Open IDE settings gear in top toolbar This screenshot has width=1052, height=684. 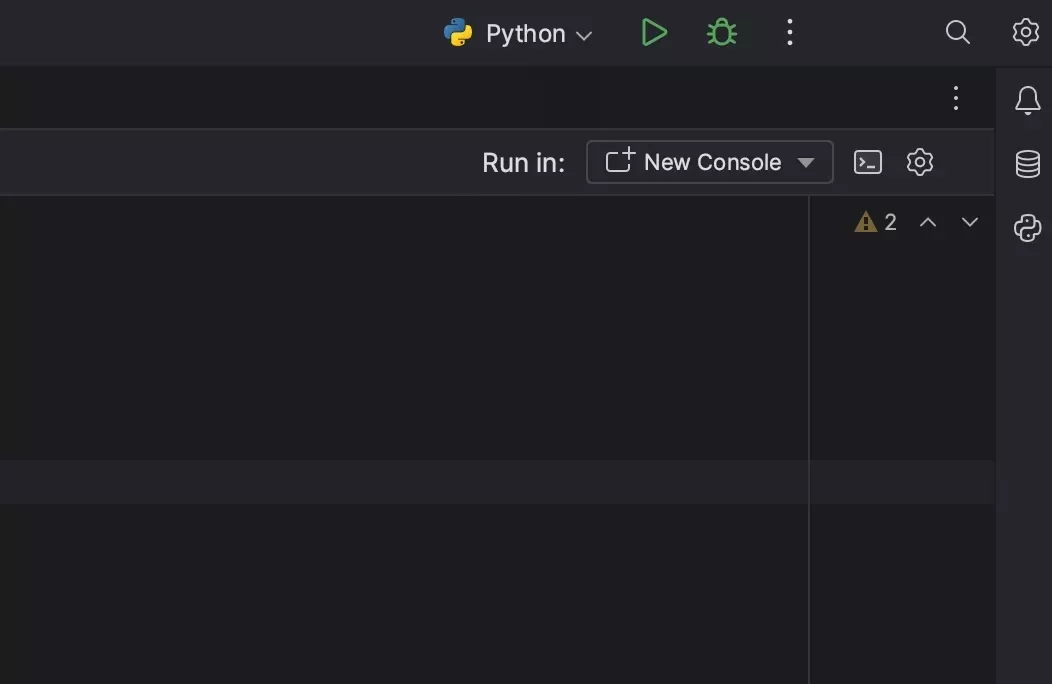(1025, 33)
